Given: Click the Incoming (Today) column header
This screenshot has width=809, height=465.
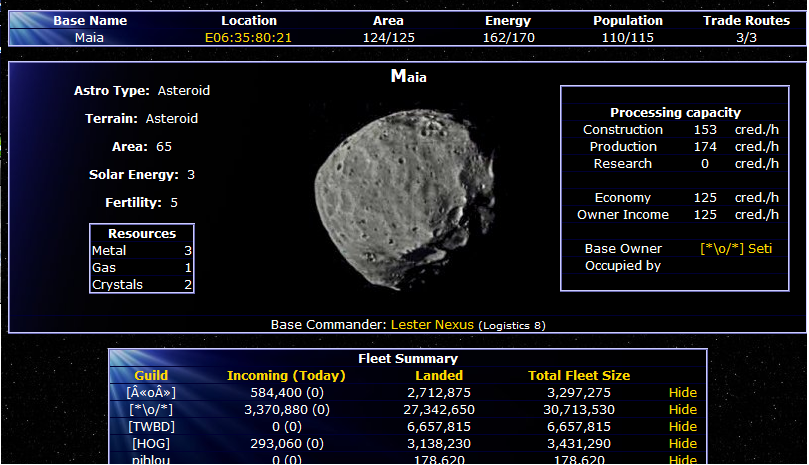Looking at the screenshot, I should click(286, 375).
